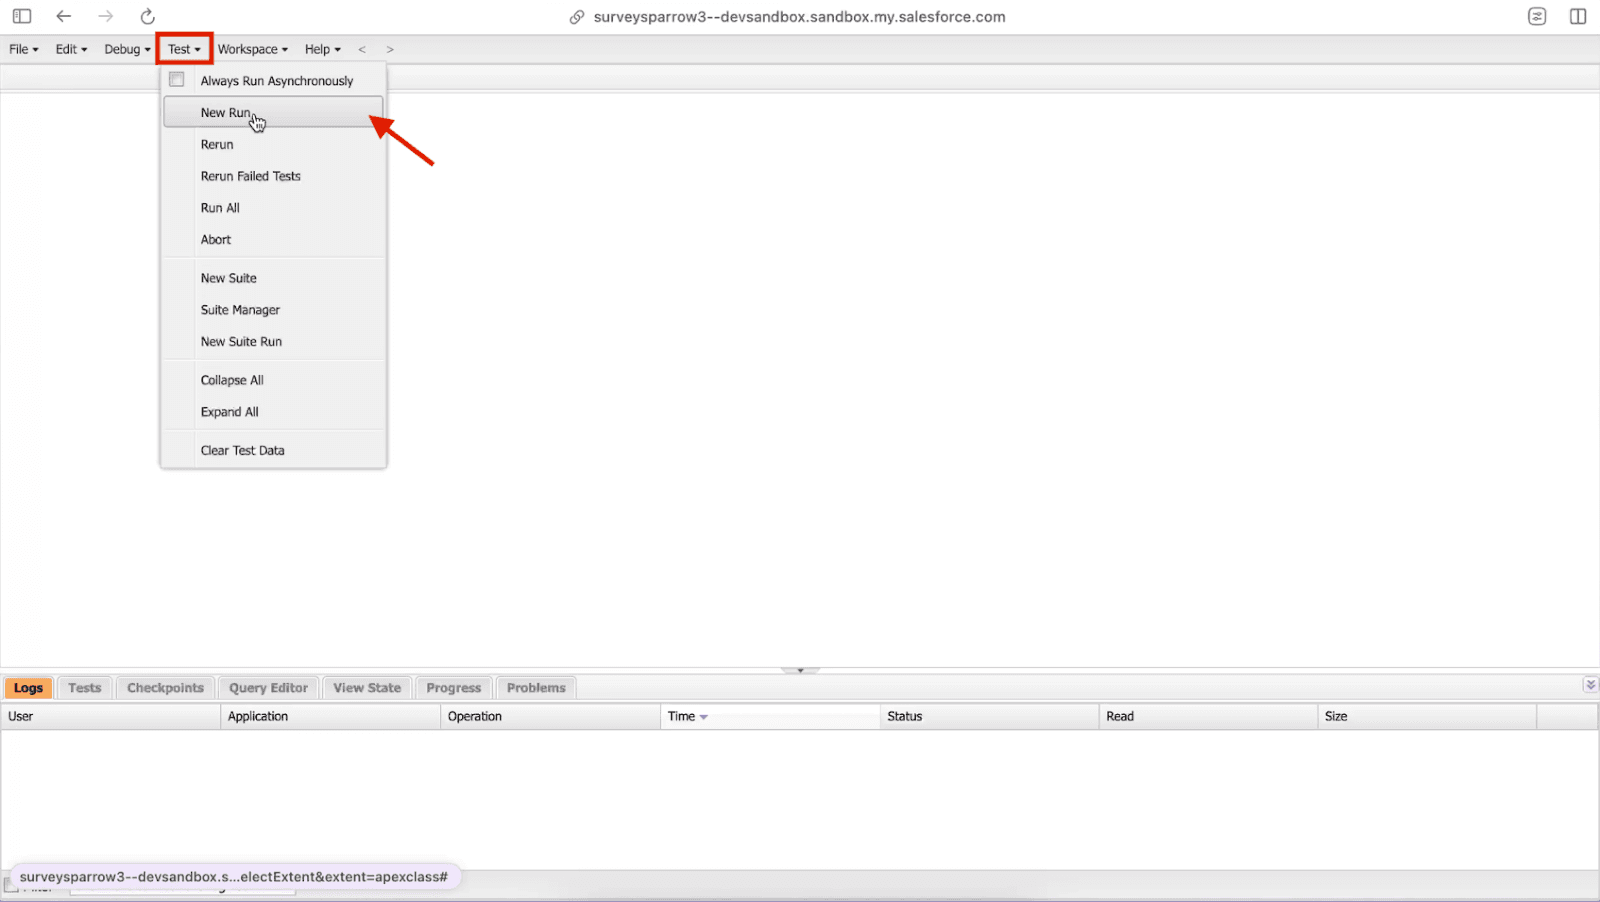The image size is (1600, 902).
Task: Switch to the Query Editor tab
Action: (x=268, y=688)
